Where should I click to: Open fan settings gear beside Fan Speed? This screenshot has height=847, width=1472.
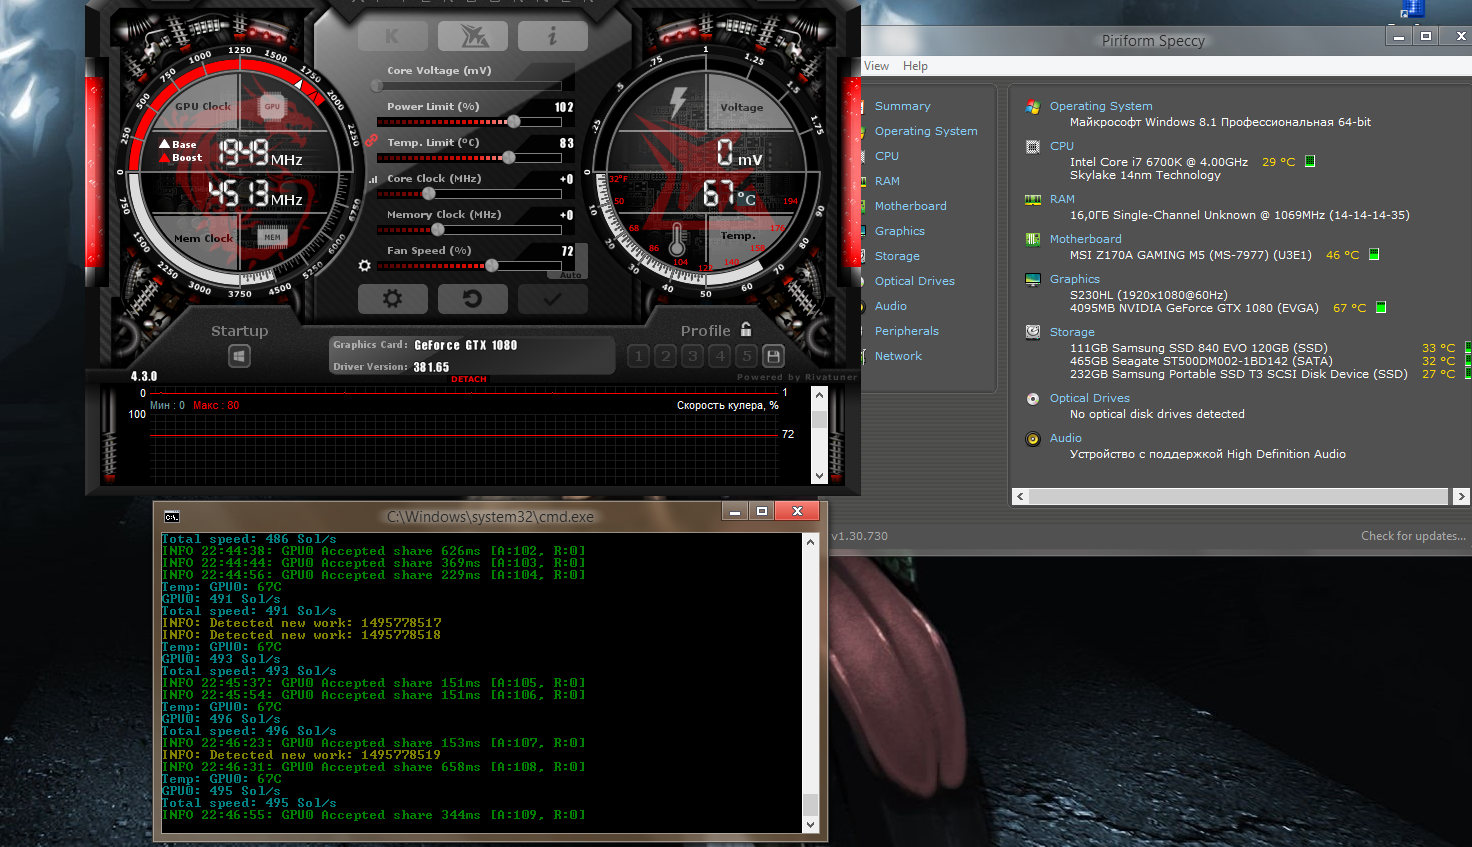coord(365,266)
